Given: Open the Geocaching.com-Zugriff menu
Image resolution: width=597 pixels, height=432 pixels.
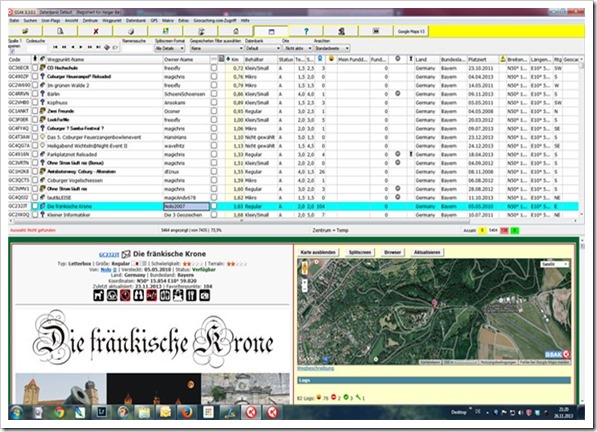Looking at the screenshot, I should [215, 21].
